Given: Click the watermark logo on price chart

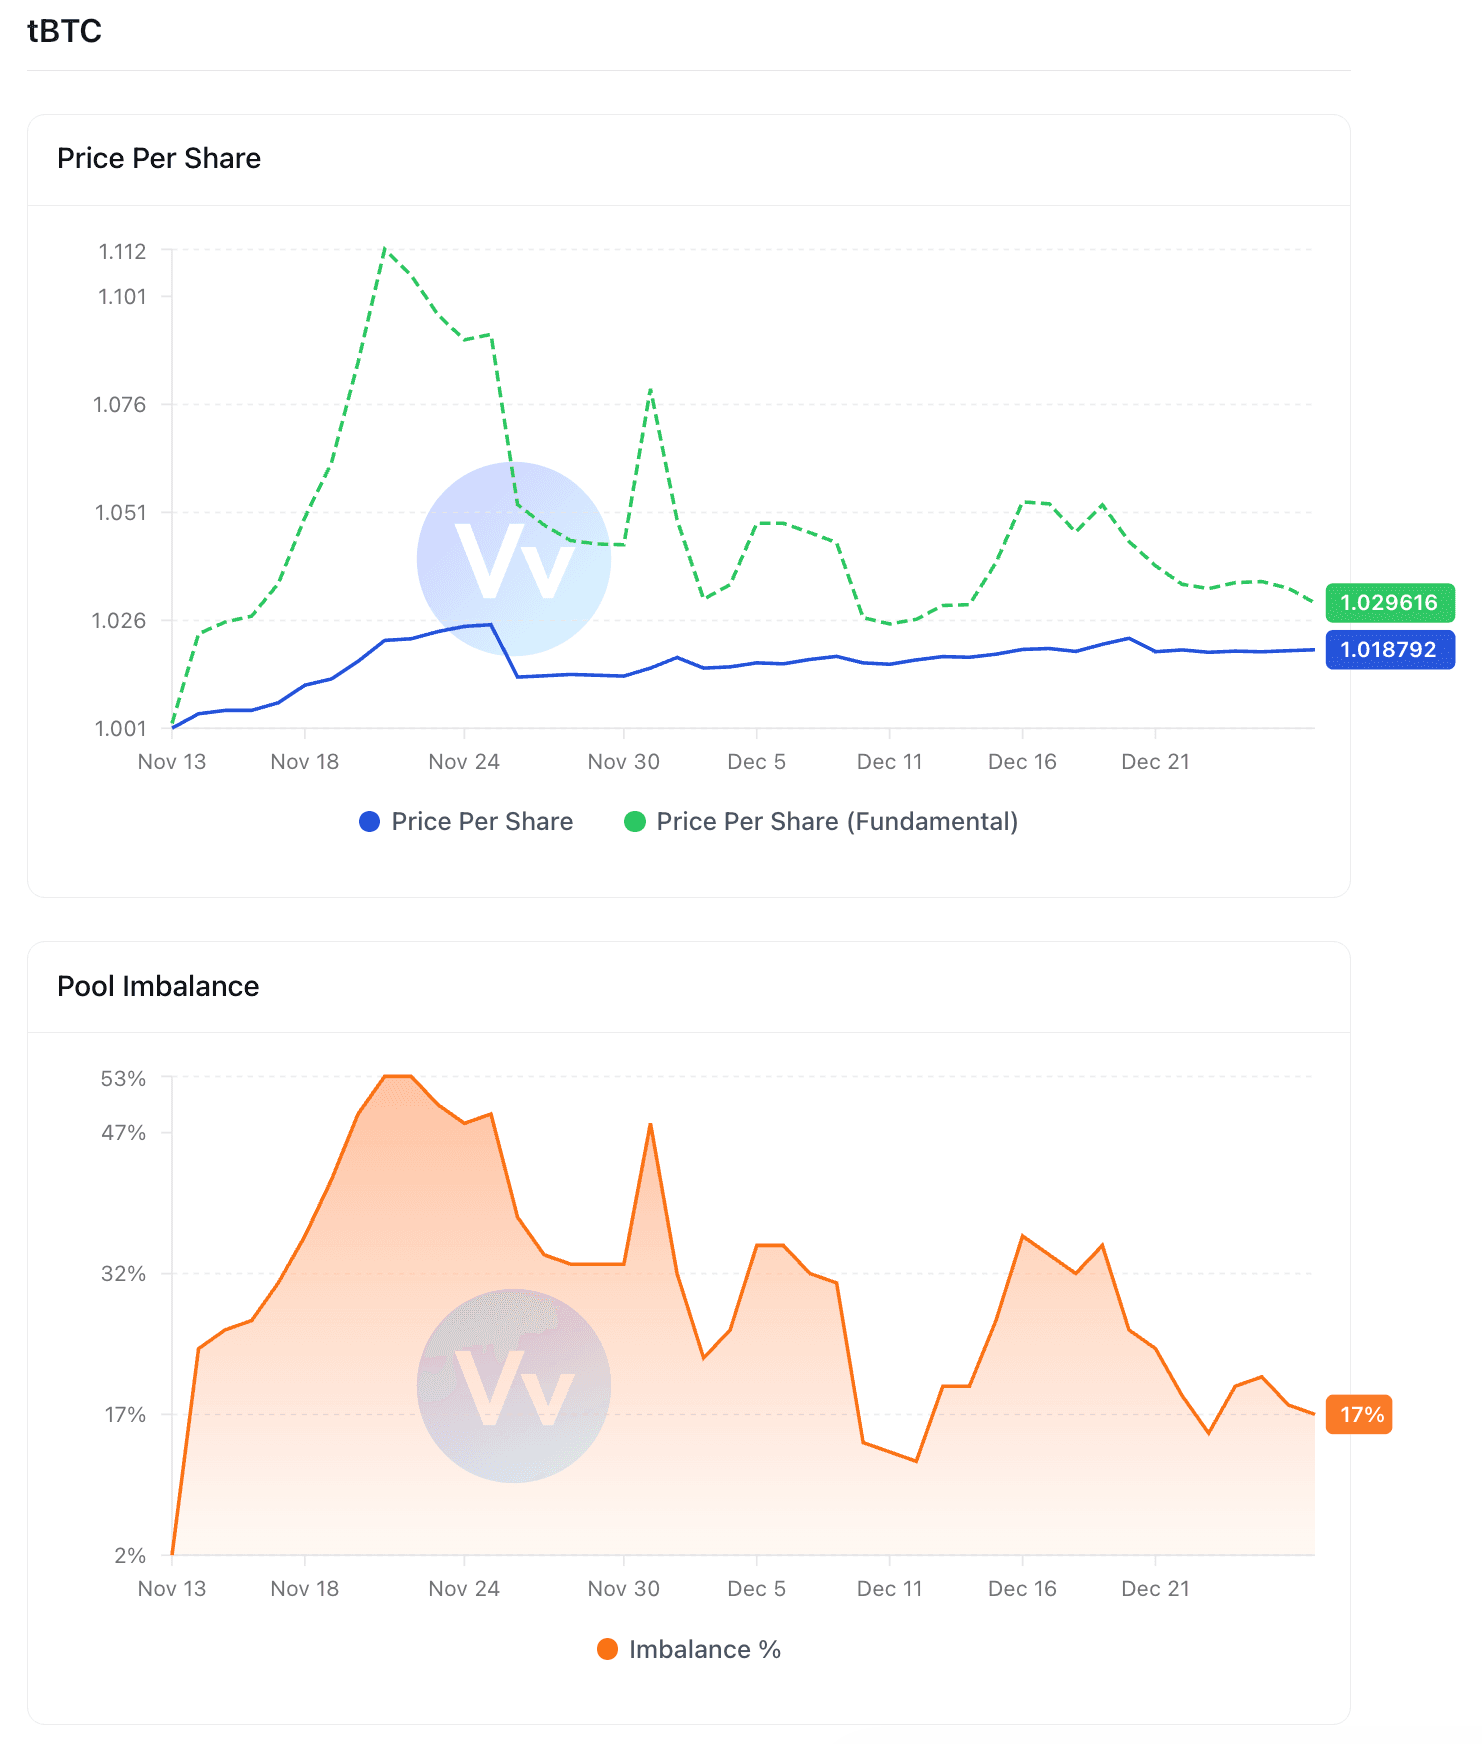Looking at the screenshot, I should [514, 559].
